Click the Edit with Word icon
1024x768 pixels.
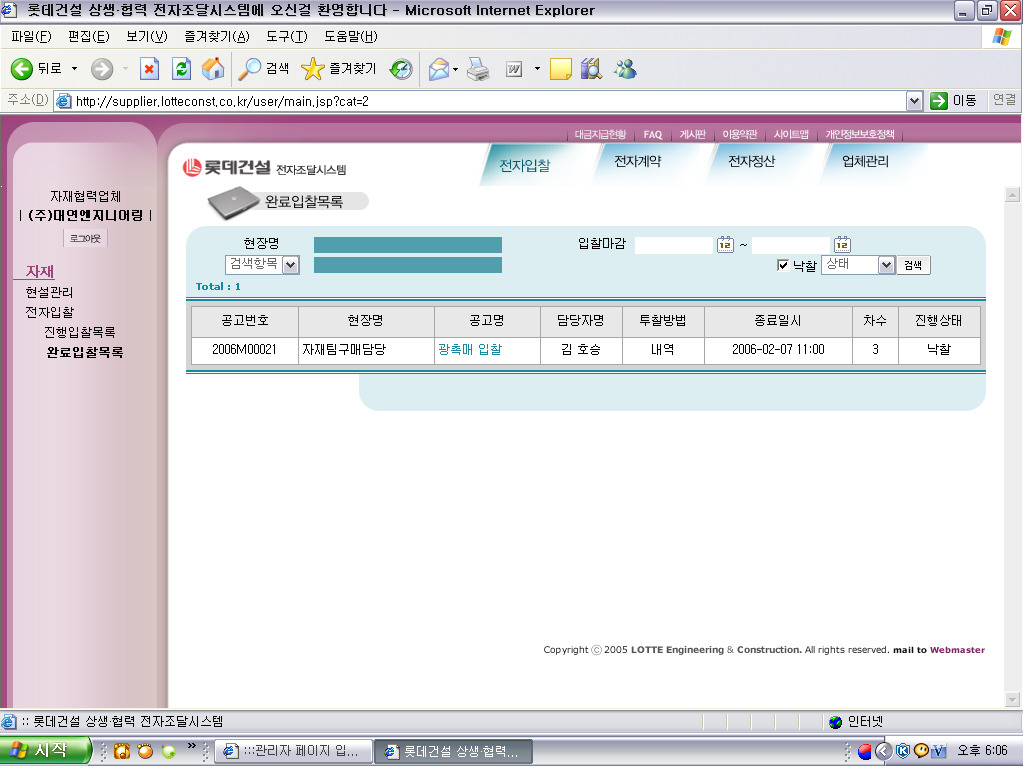pyautogui.click(x=514, y=69)
